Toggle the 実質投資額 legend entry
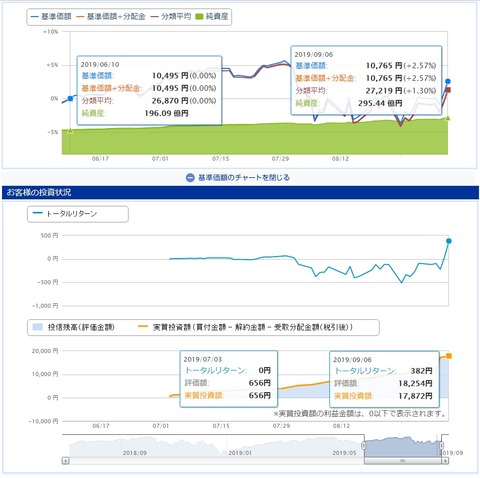 245,327
